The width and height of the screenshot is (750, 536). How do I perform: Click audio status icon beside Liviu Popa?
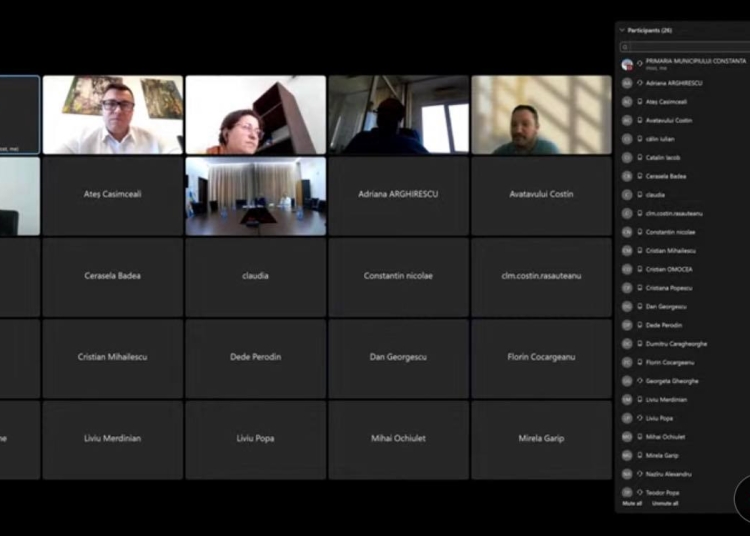[640, 418]
